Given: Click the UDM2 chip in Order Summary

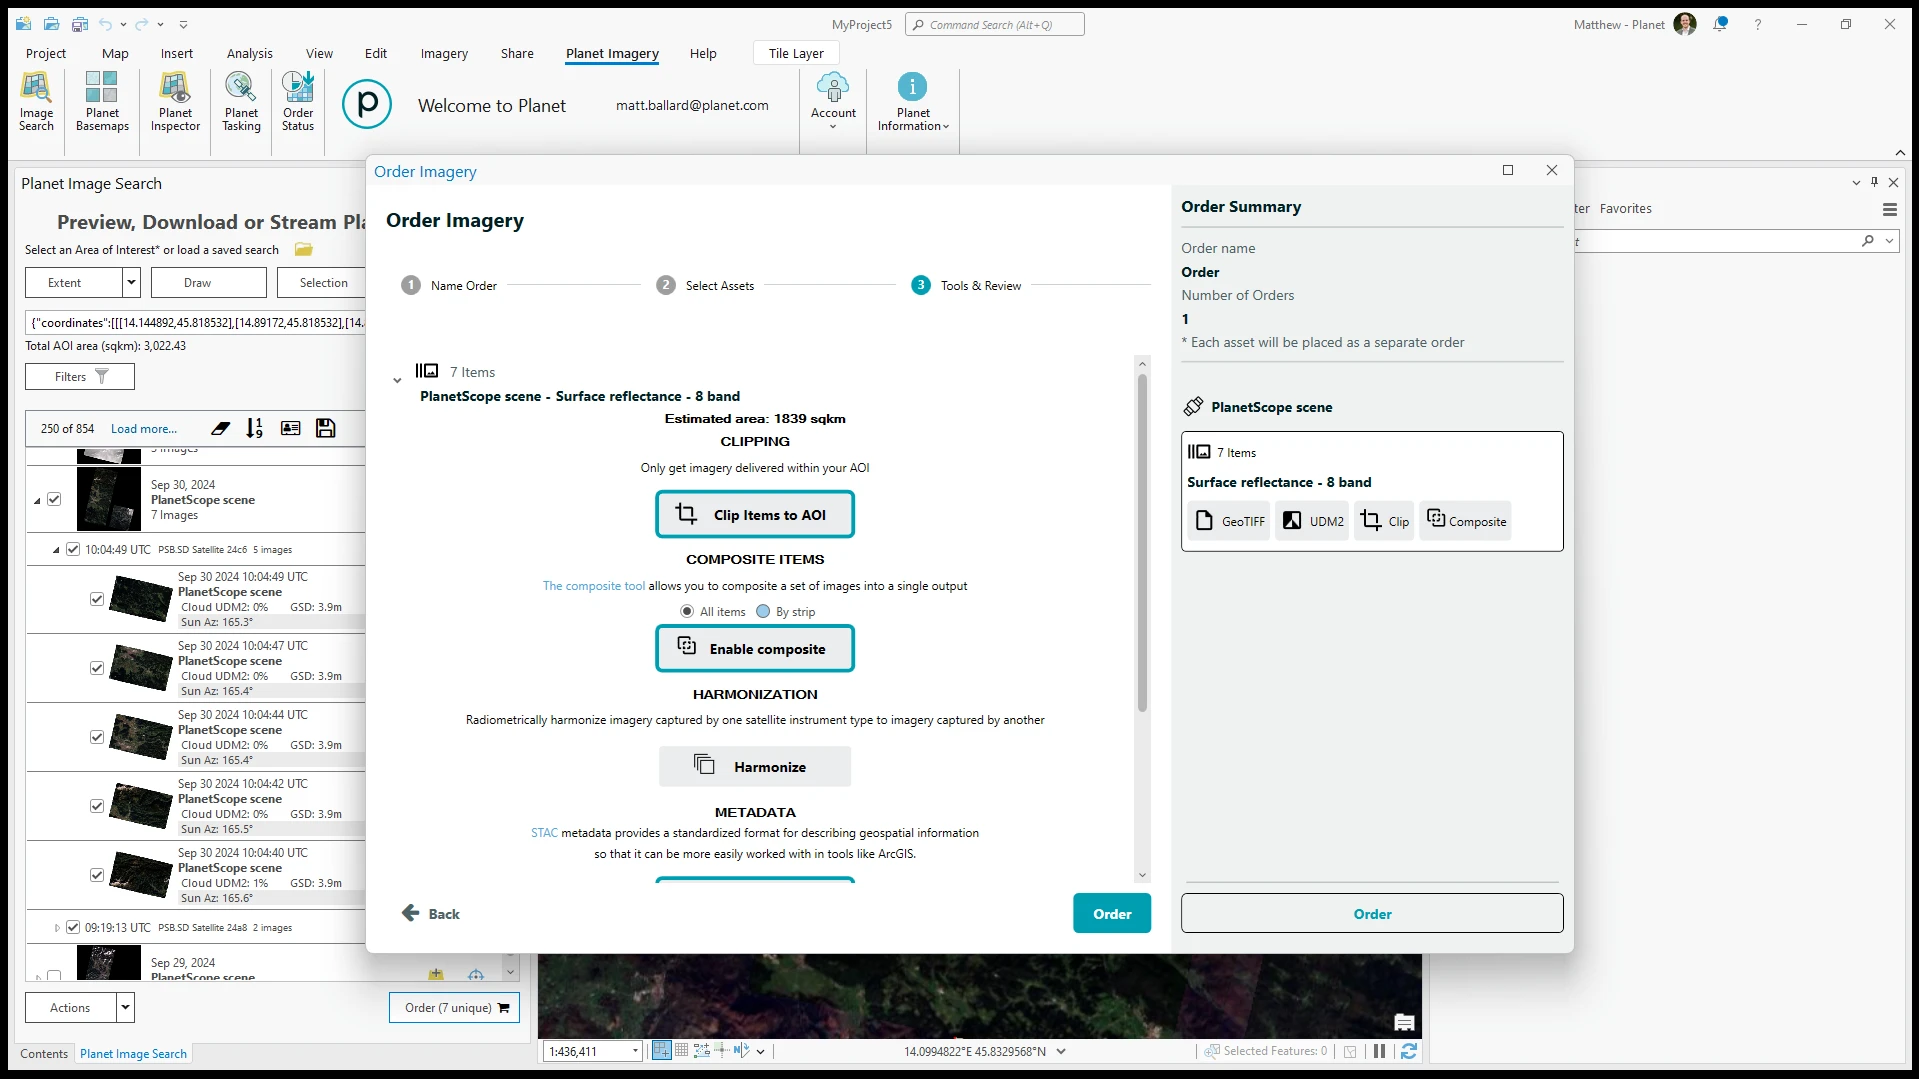Looking at the screenshot, I should [1313, 521].
